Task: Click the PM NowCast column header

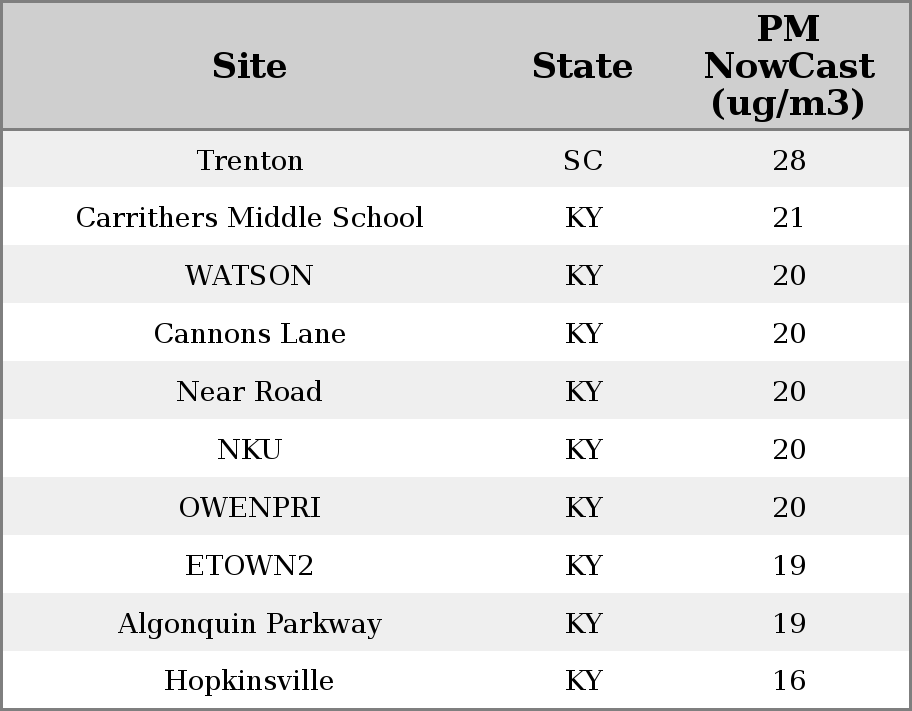Action: coord(788,66)
